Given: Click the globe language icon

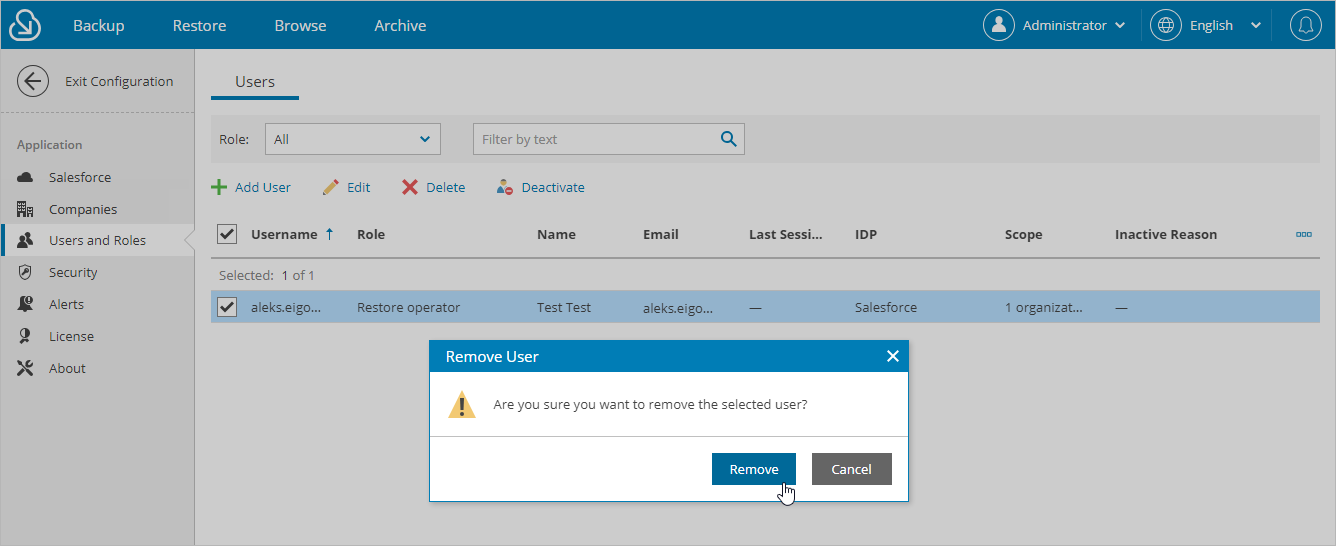Looking at the screenshot, I should tap(1166, 25).
